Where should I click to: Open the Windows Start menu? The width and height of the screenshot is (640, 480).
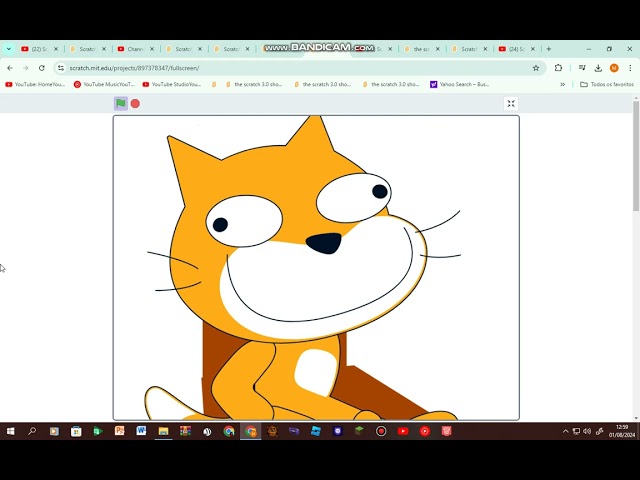pyautogui.click(x=11, y=431)
